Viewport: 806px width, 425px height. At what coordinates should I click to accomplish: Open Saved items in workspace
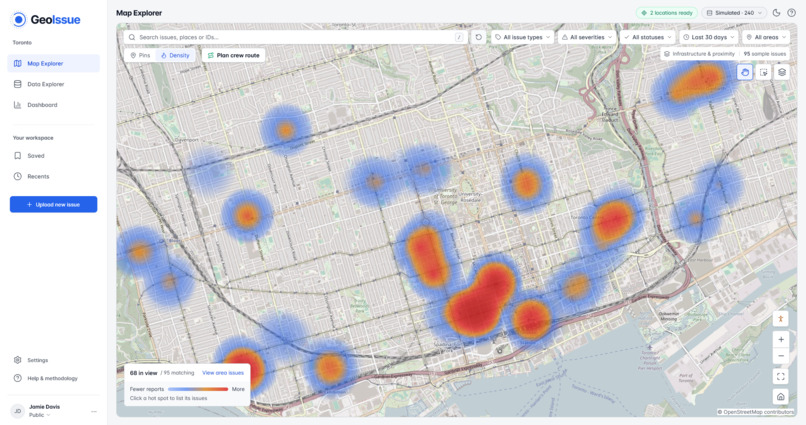pyautogui.click(x=53, y=156)
